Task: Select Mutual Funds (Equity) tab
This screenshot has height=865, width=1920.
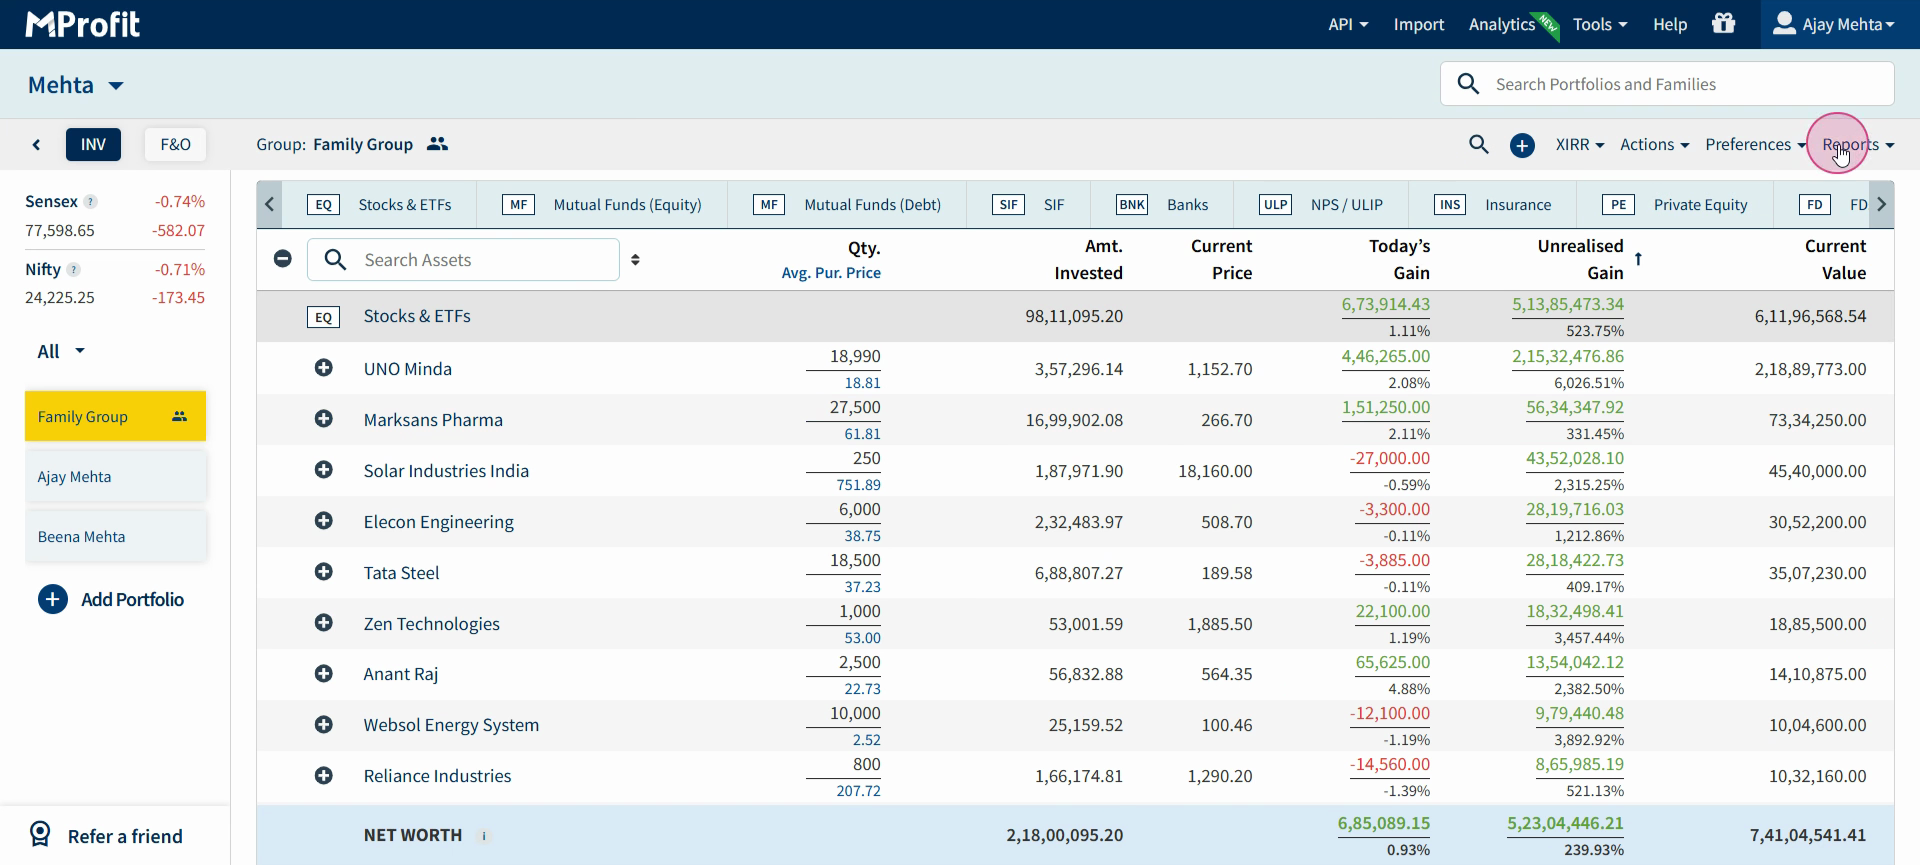Action: pyautogui.click(x=602, y=205)
